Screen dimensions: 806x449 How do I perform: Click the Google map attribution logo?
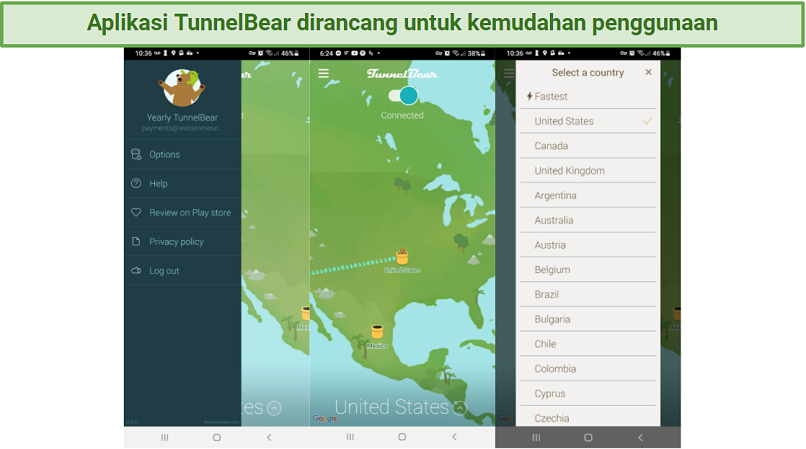325,419
